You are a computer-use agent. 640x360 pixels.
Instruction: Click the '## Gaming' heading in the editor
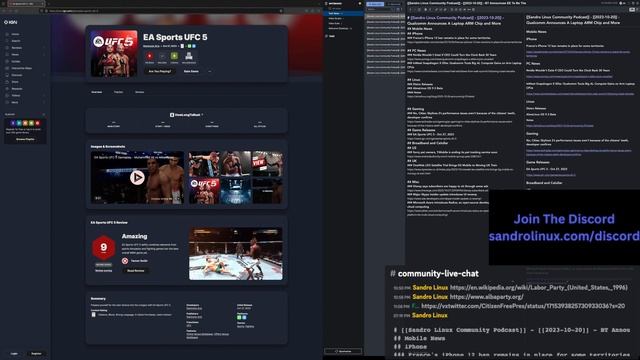click(416, 109)
